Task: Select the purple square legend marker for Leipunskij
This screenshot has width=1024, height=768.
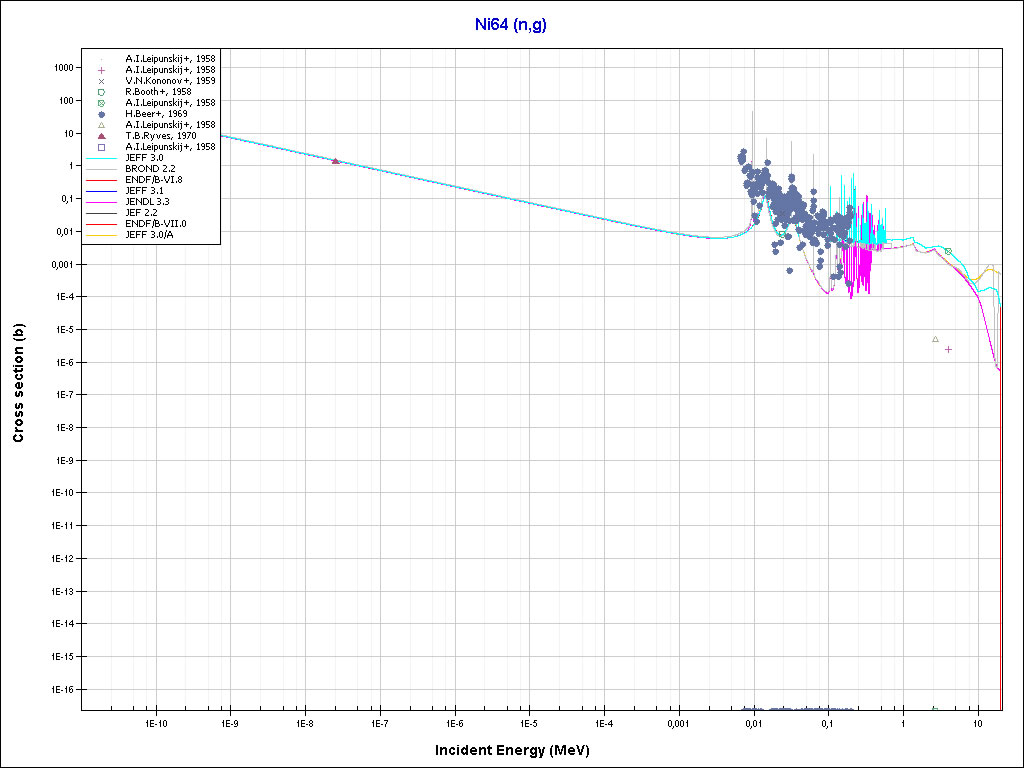Action: (101, 147)
